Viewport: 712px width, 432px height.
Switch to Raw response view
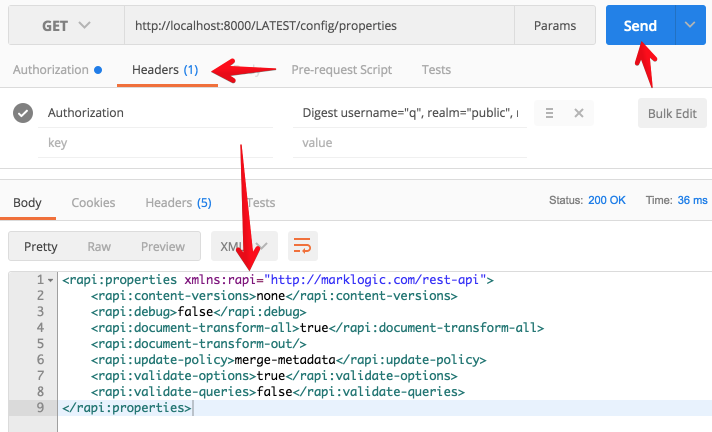(99, 246)
